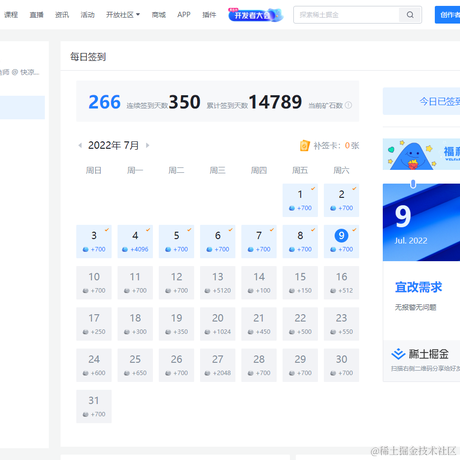Screen dimensions: 460x460
Task: Open the 资讯 menu item
Action: coord(62,15)
